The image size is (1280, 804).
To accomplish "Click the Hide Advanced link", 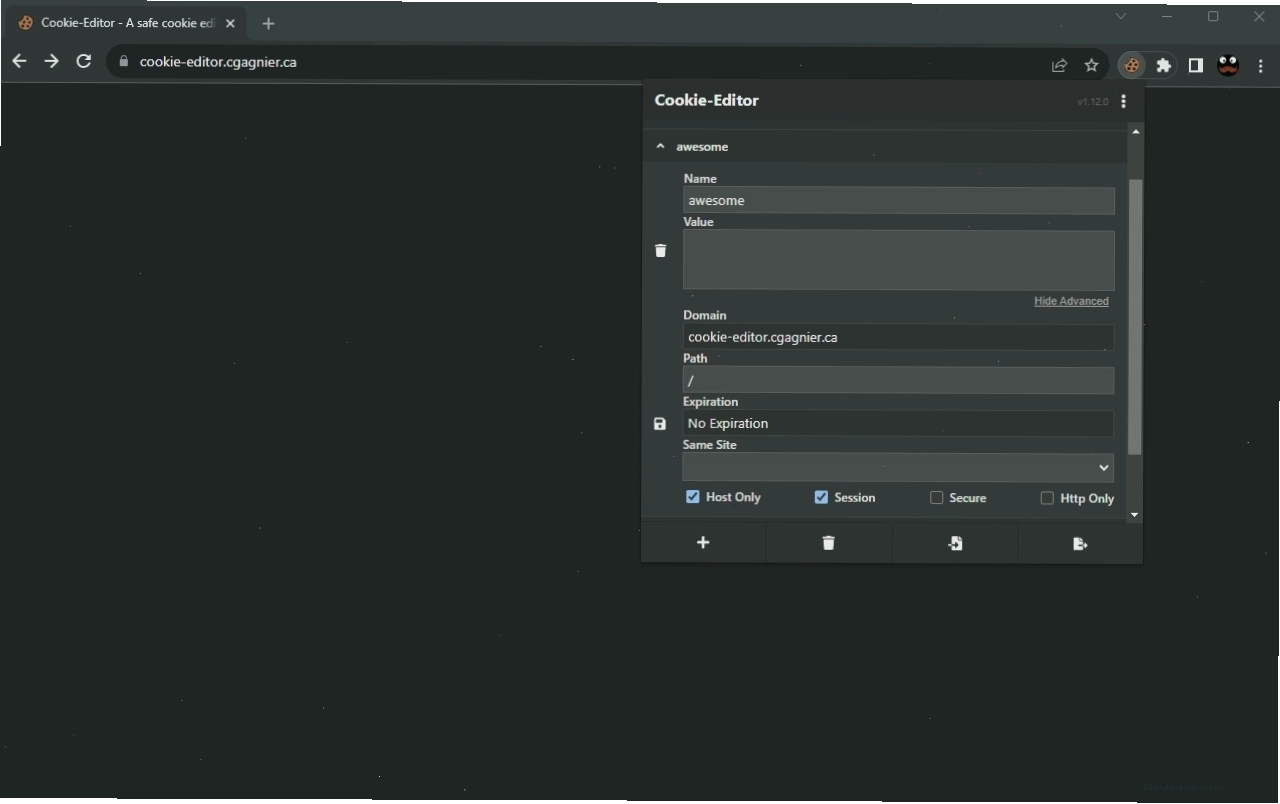I will pyautogui.click(x=1071, y=301).
